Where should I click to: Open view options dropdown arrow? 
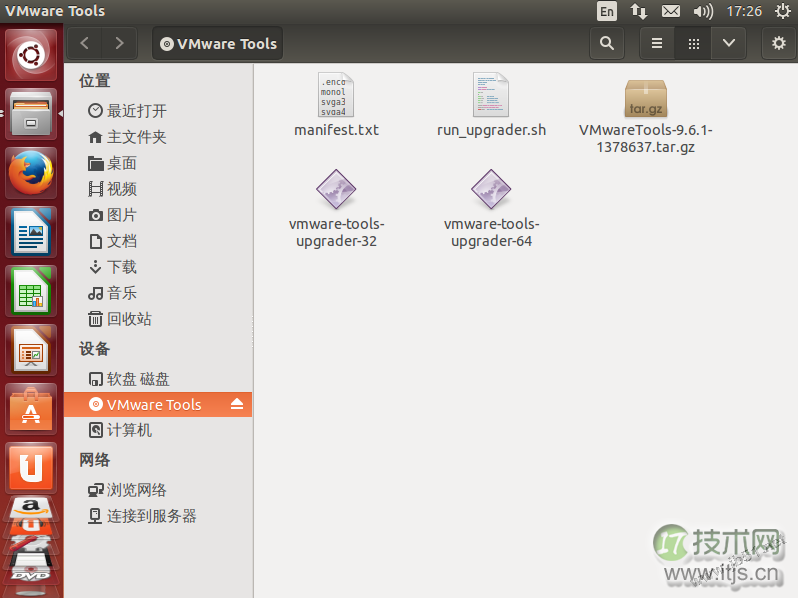tap(729, 43)
